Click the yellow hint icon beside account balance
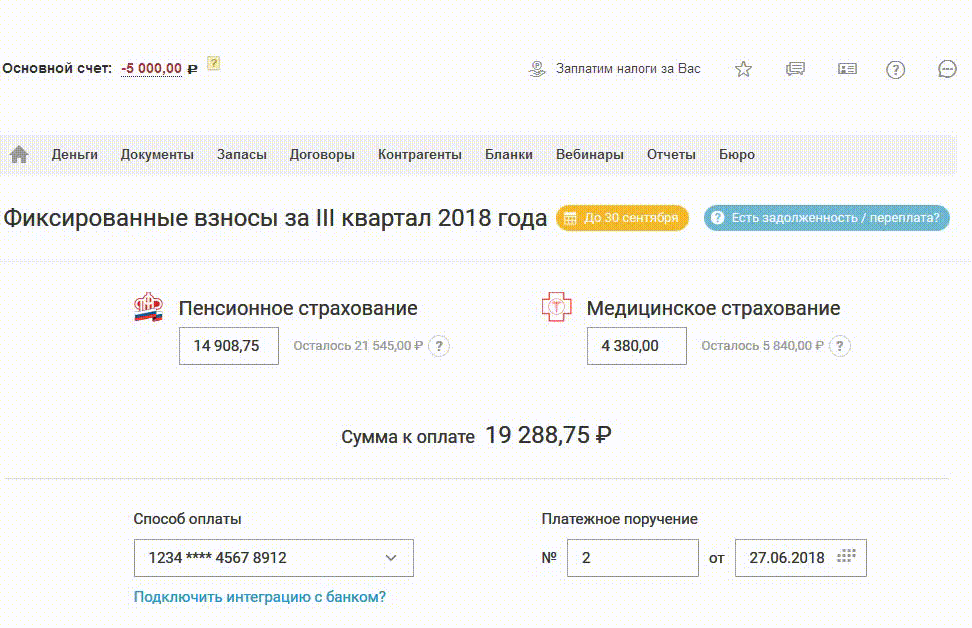 point(213,65)
